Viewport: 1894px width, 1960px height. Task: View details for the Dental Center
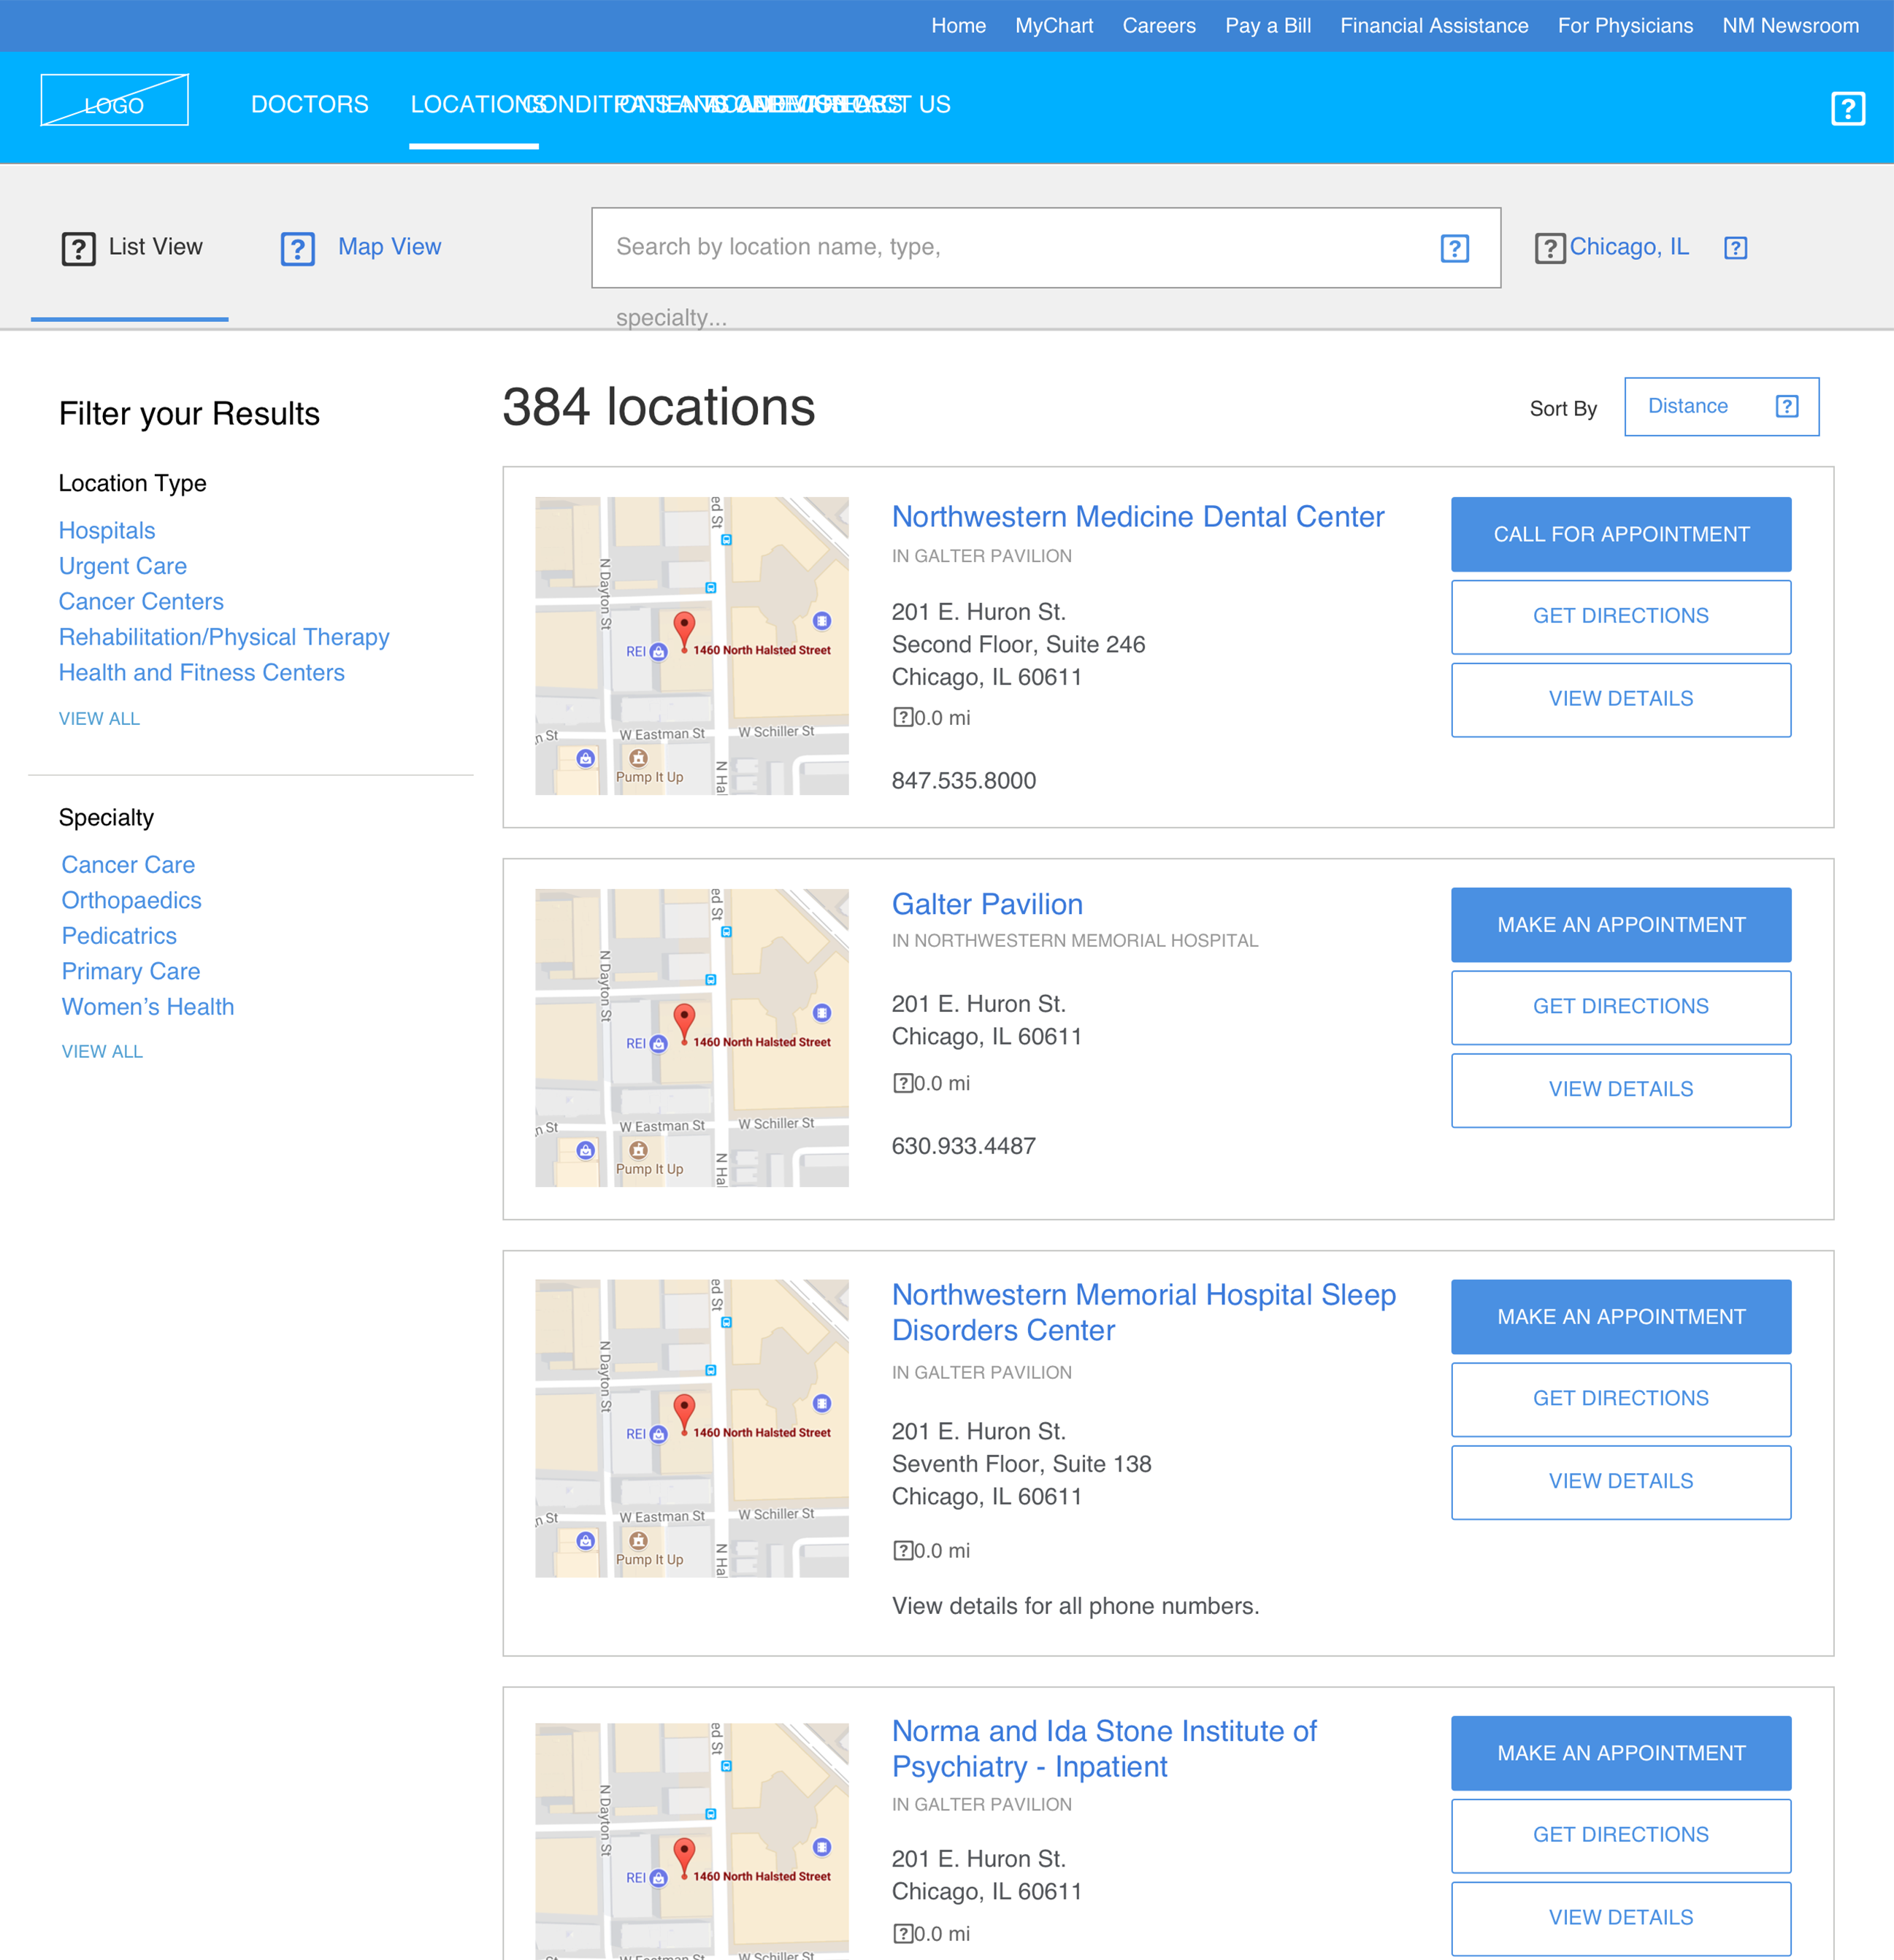(x=1621, y=699)
